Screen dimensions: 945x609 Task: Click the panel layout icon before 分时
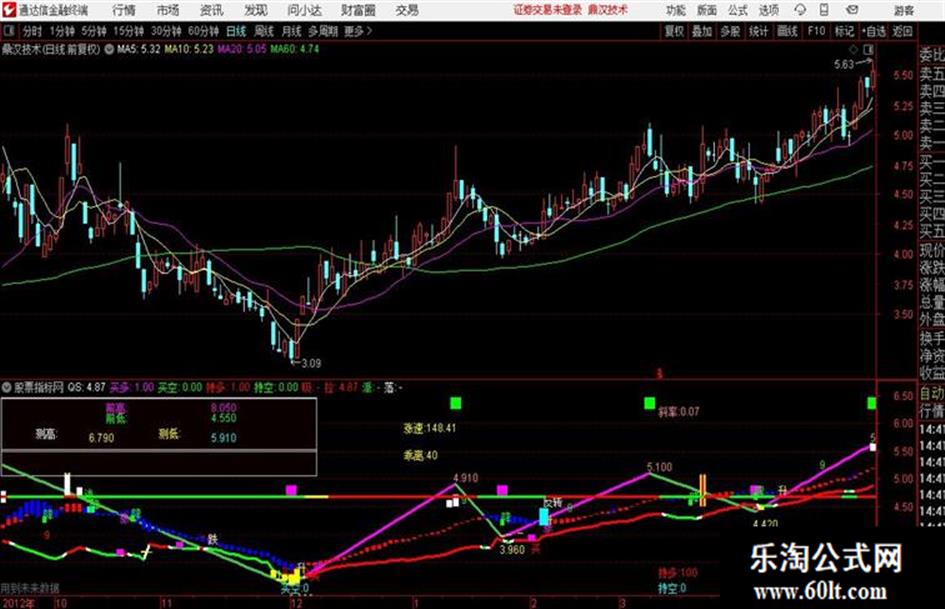pyautogui.click(x=8, y=31)
